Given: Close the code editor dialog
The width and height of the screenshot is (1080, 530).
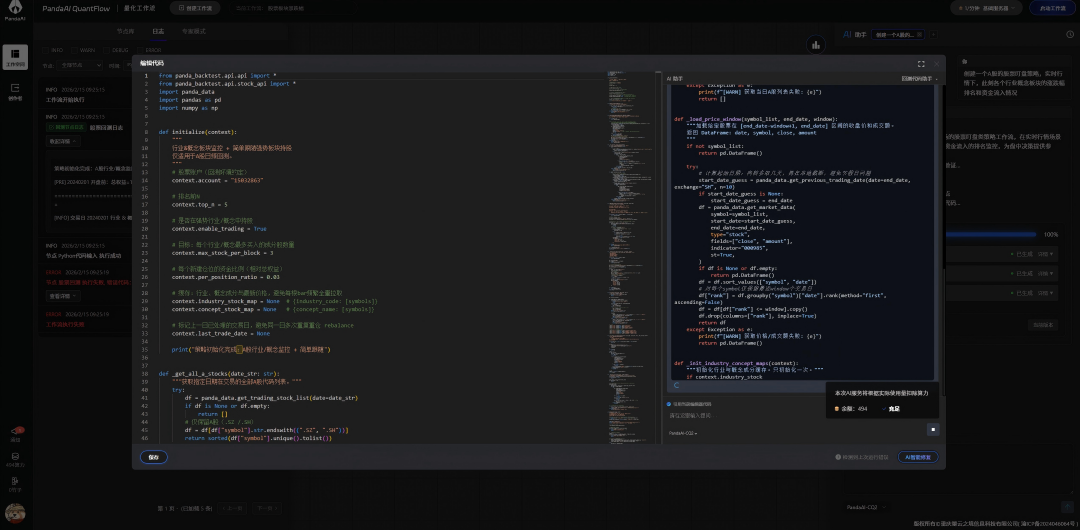Looking at the screenshot, I should click(936, 63).
